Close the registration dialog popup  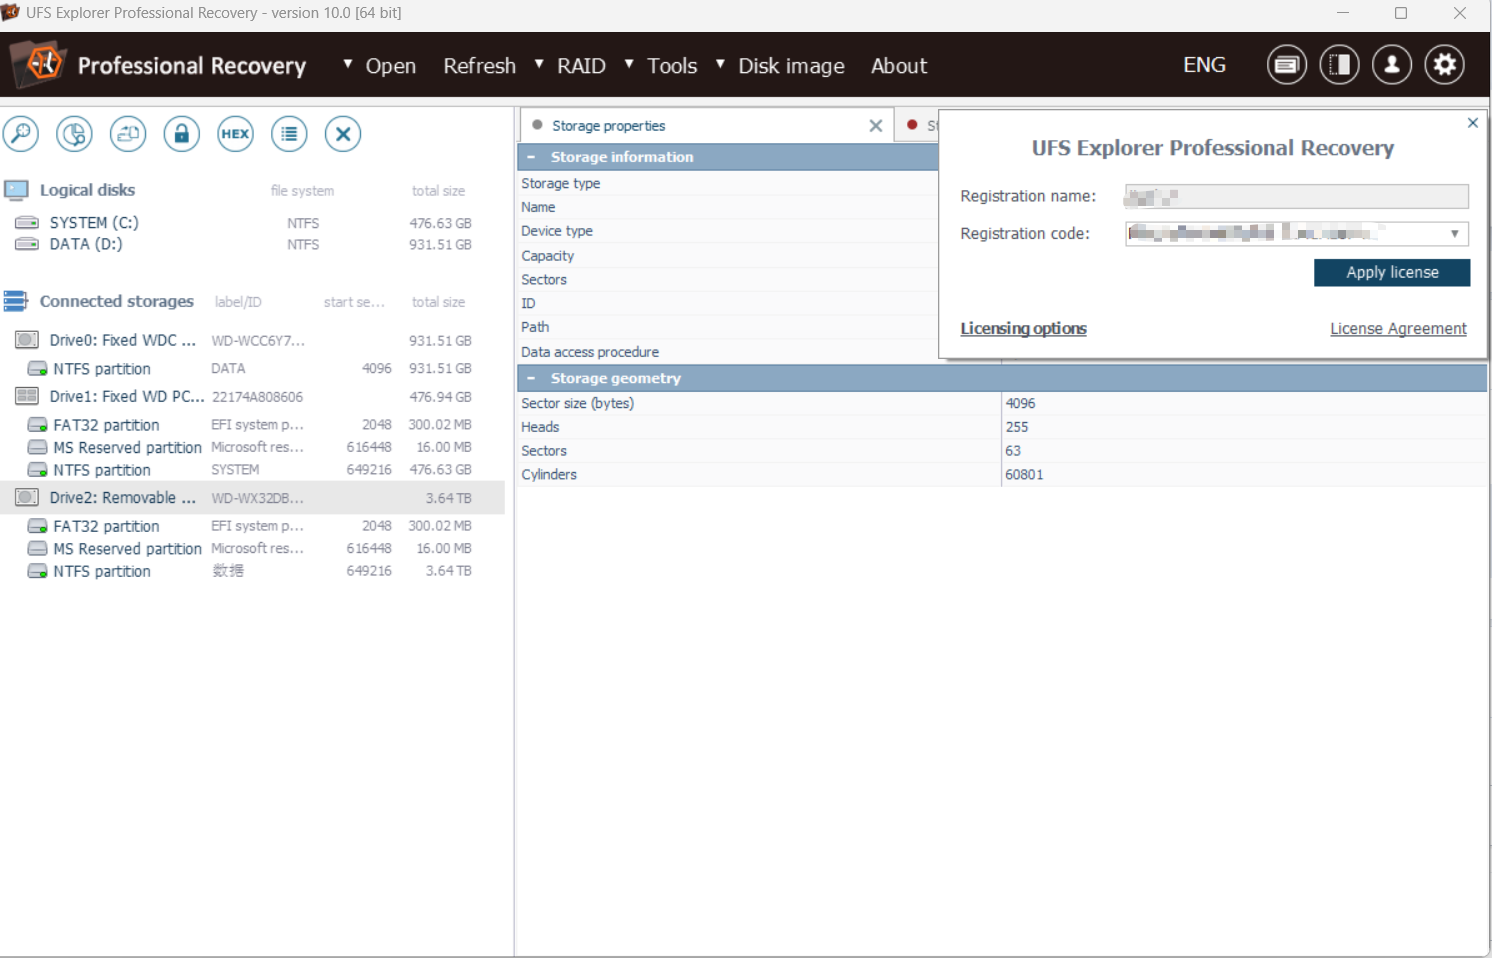click(x=1472, y=123)
